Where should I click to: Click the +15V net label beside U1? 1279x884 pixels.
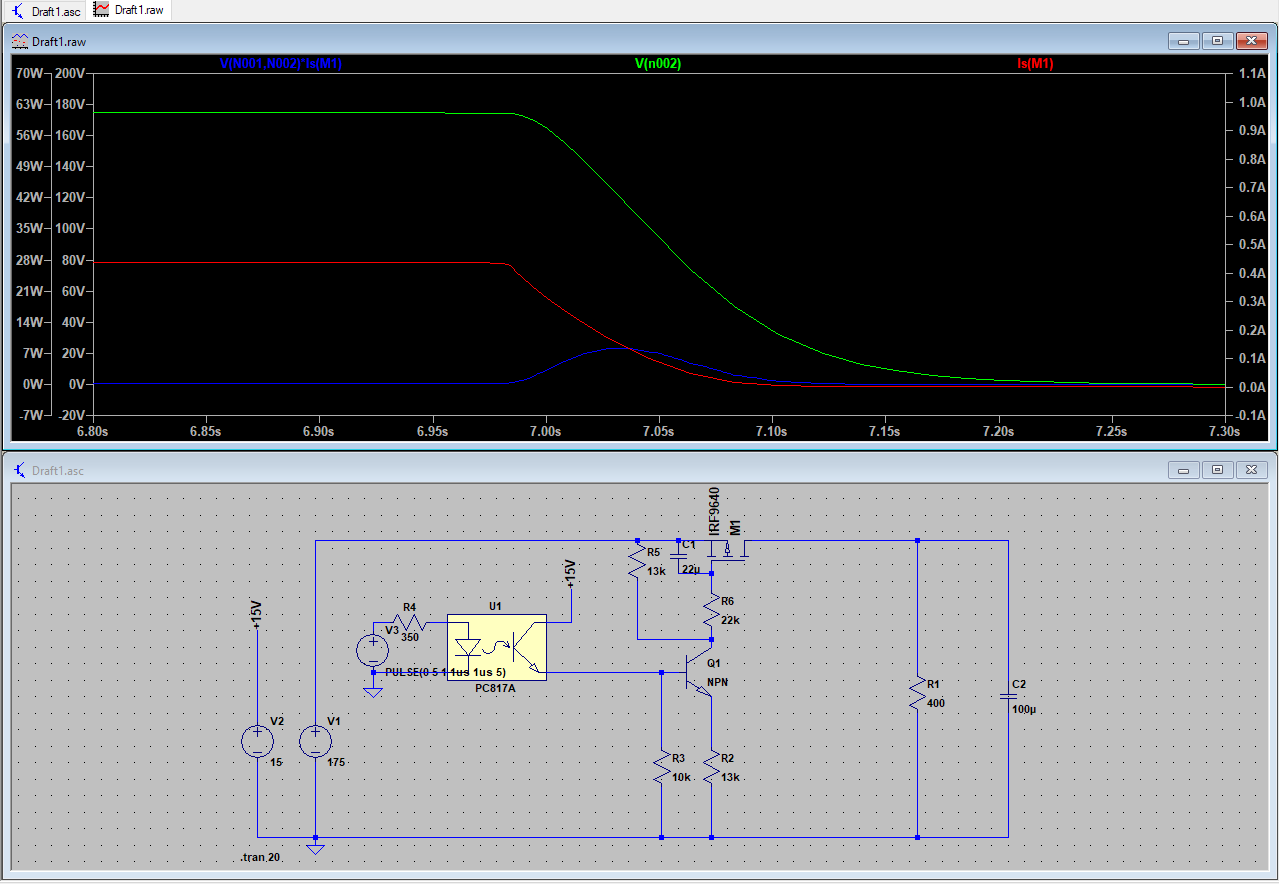tap(570, 574)
